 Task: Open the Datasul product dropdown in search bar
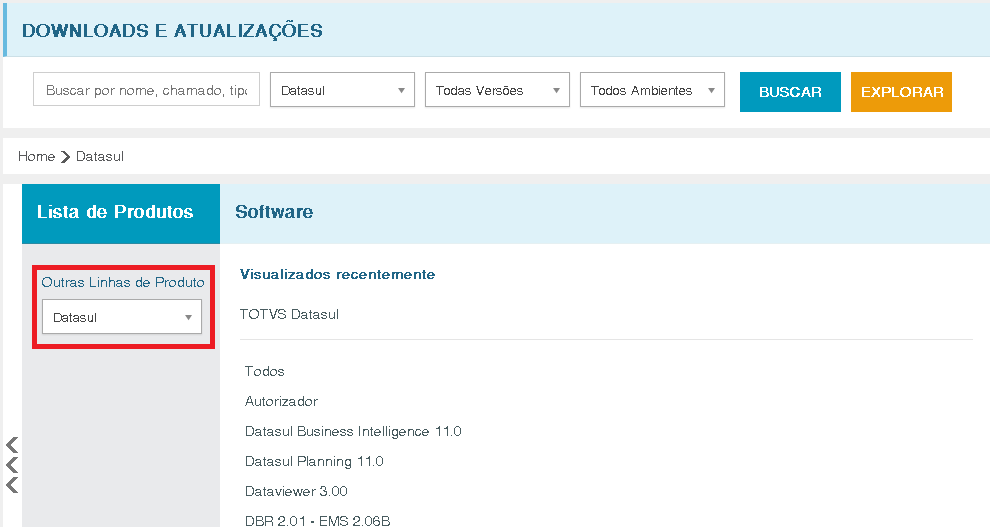[x=342, y=90]
